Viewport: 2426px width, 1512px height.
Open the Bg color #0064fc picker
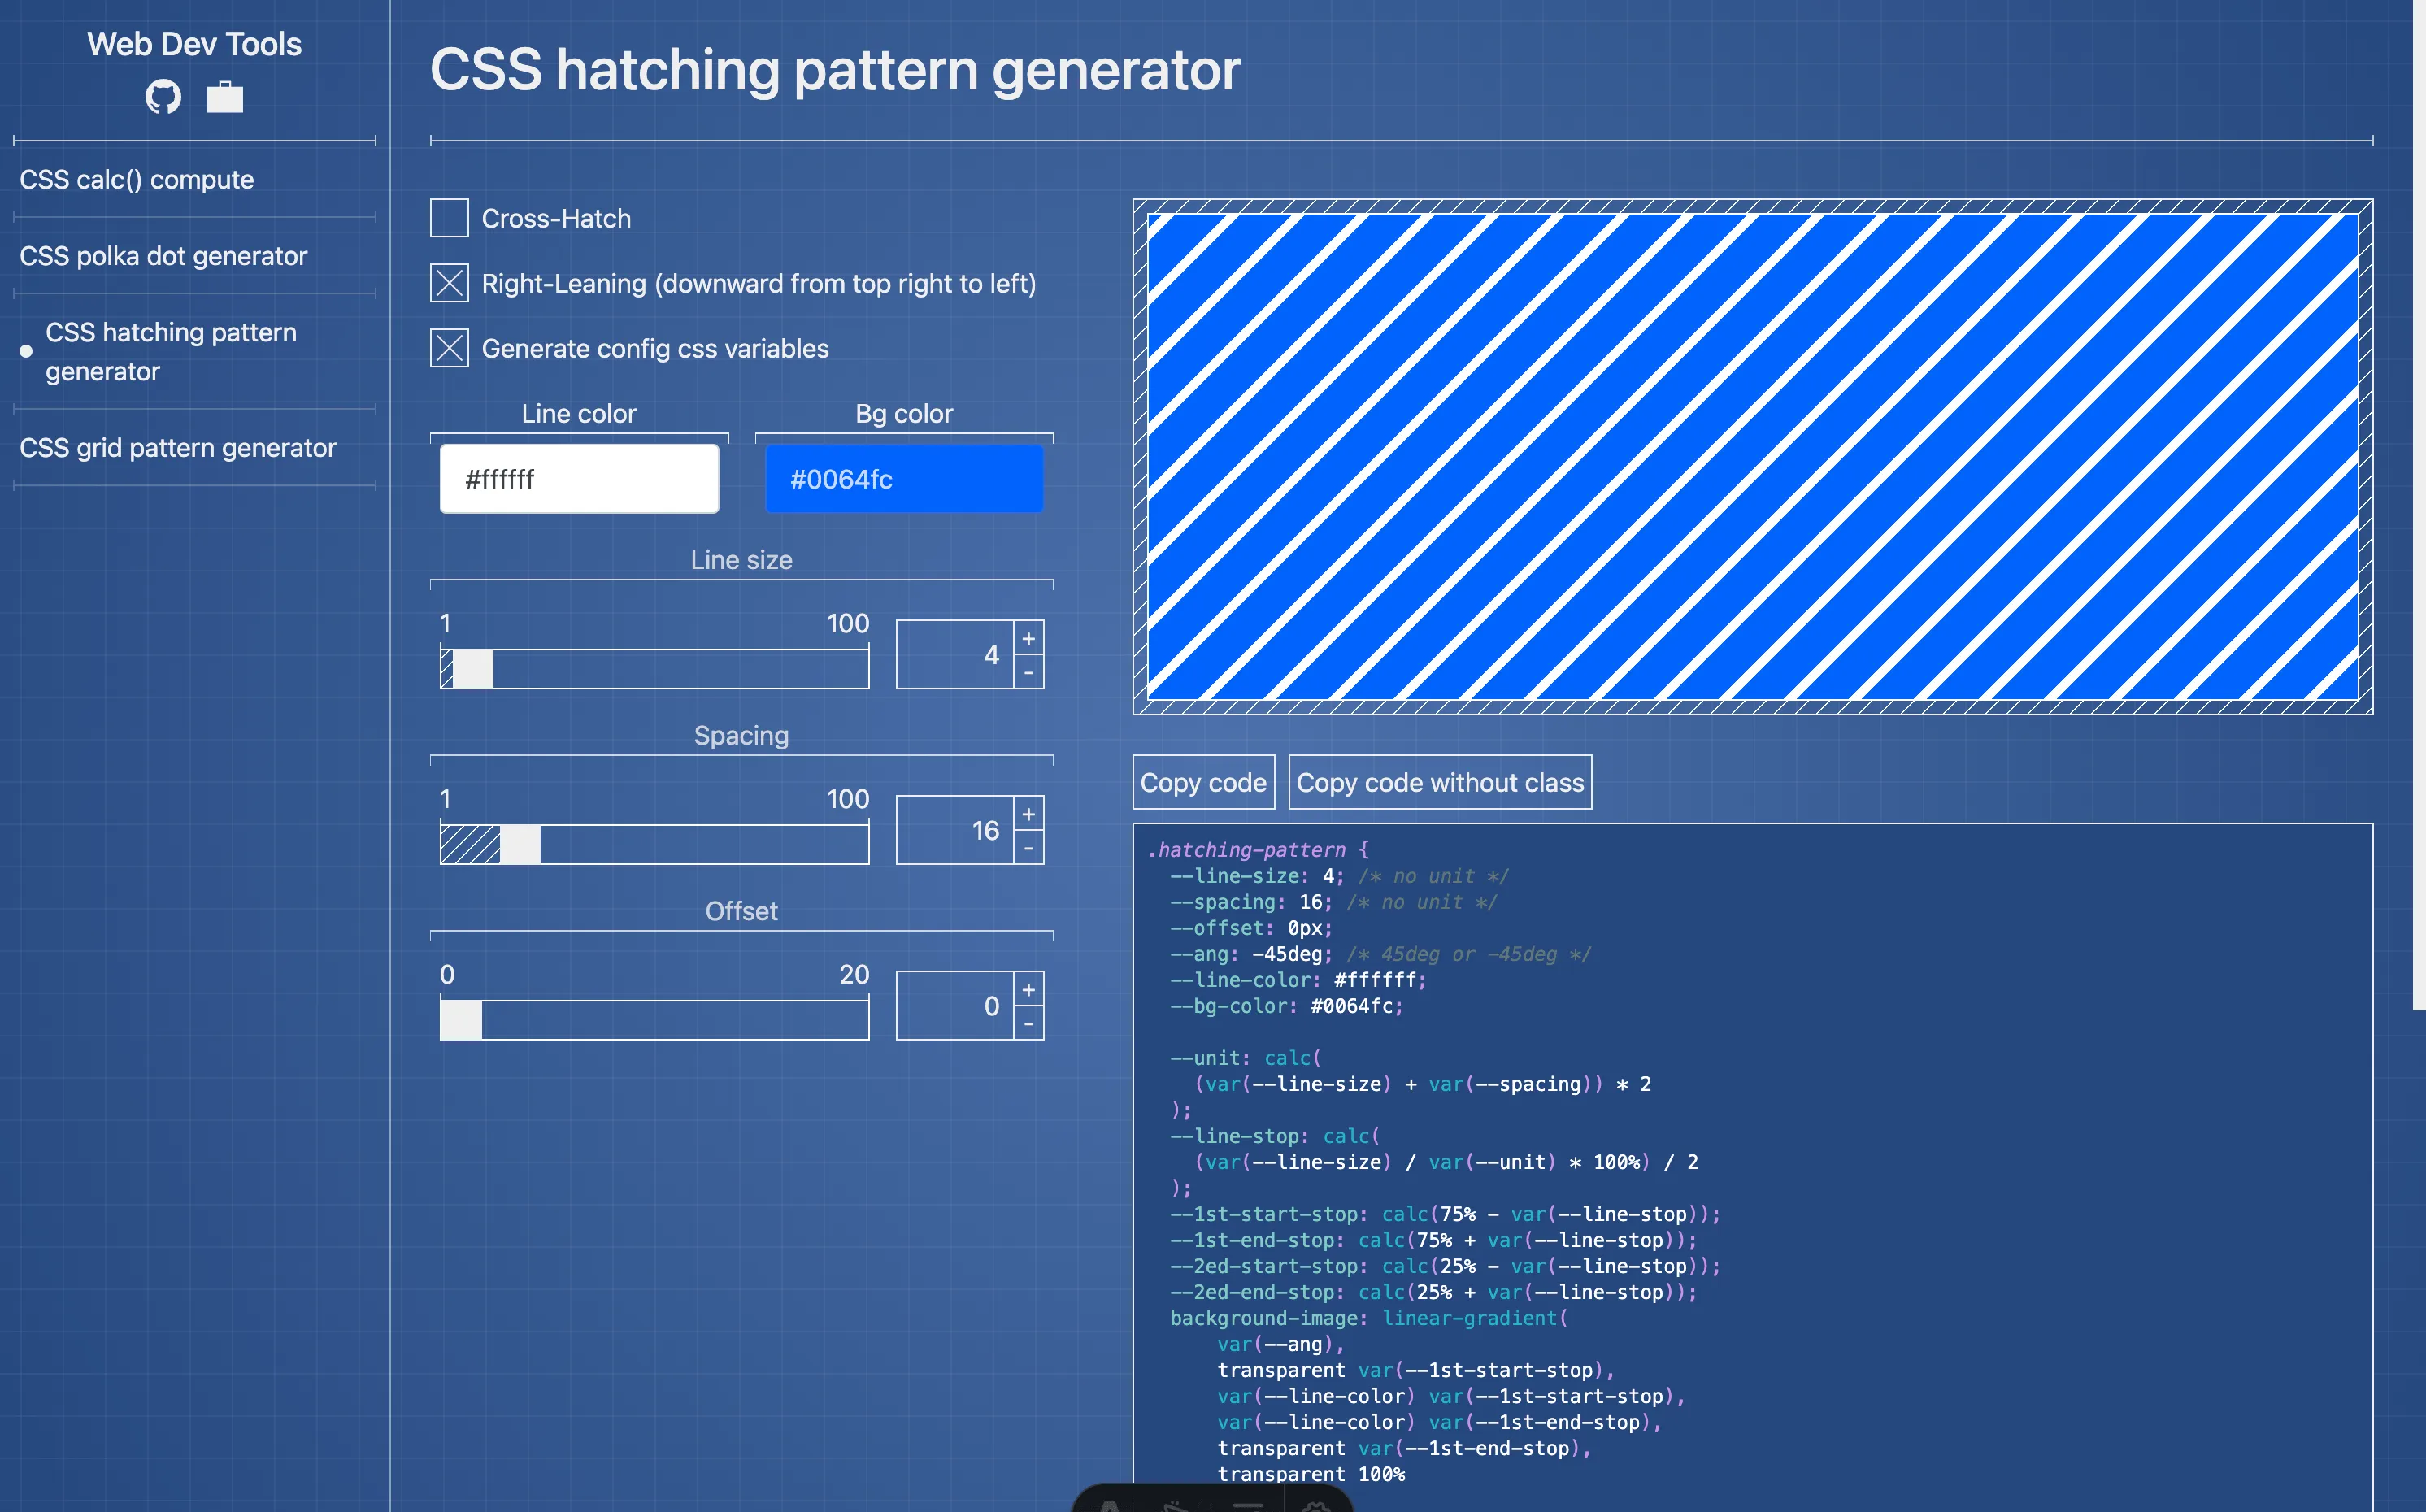click(x=904, y=479)
